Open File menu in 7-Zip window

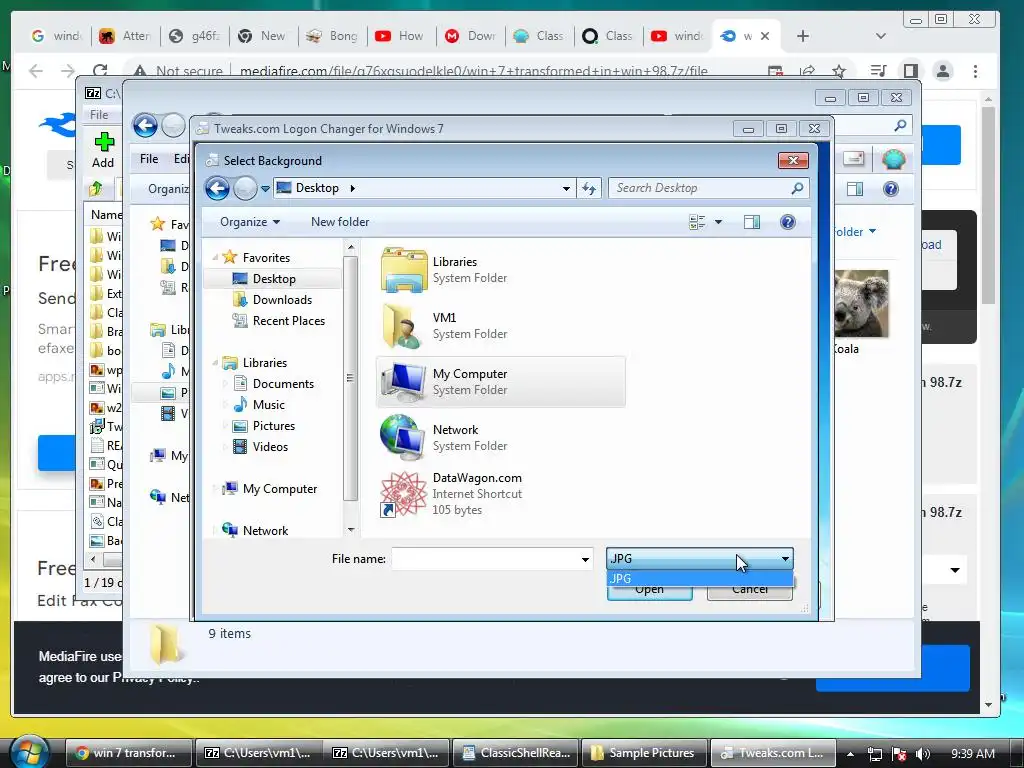point(99,115)
